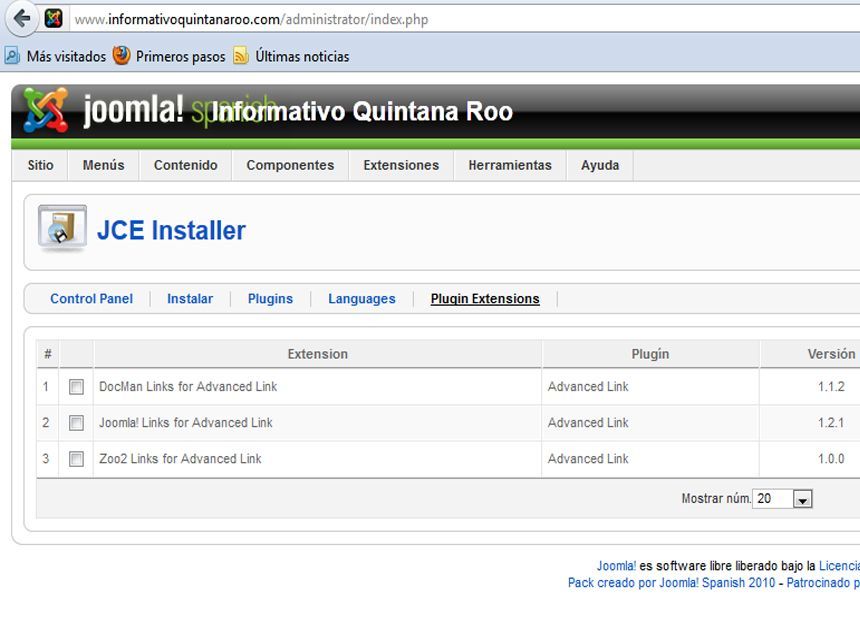Click the Joomla favicon beside the address
Screen dimensions: 860x640
(x=53, y=19)
